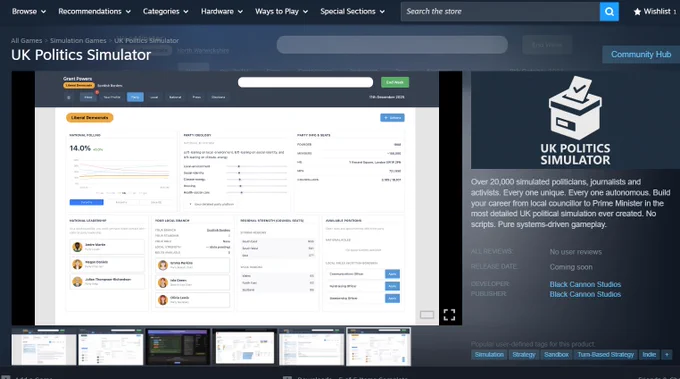Select the highlighted sixth screenshot thumbnail
The height and width of the screenshot is (379, 680).
pyautogui.click(x=379, y=347)
